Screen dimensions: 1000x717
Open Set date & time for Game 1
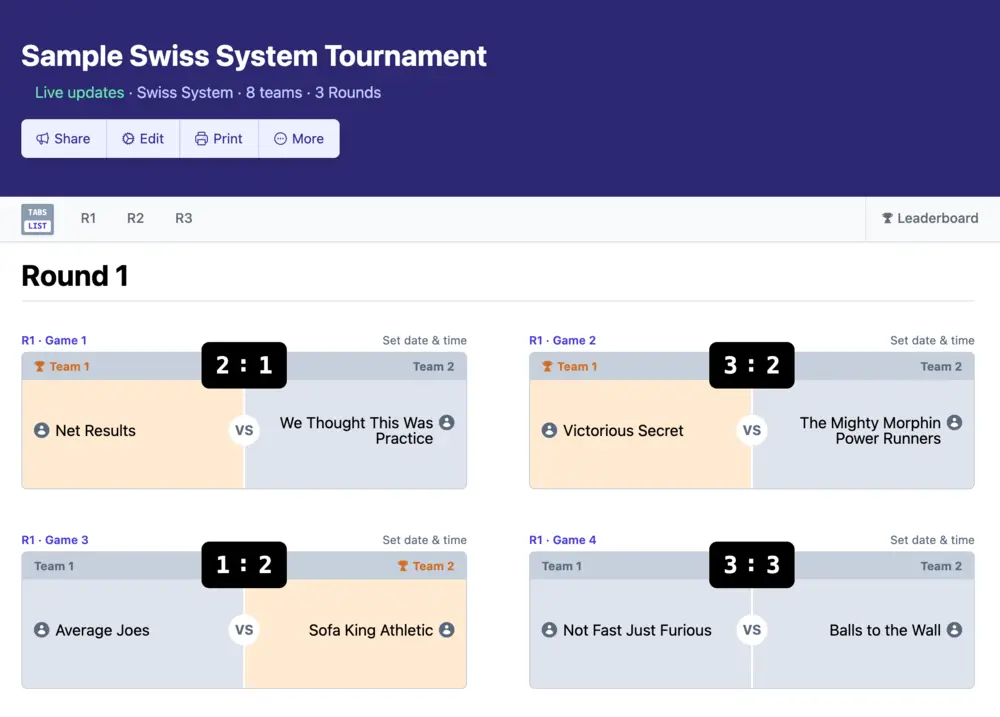click(x=425, y=340)
